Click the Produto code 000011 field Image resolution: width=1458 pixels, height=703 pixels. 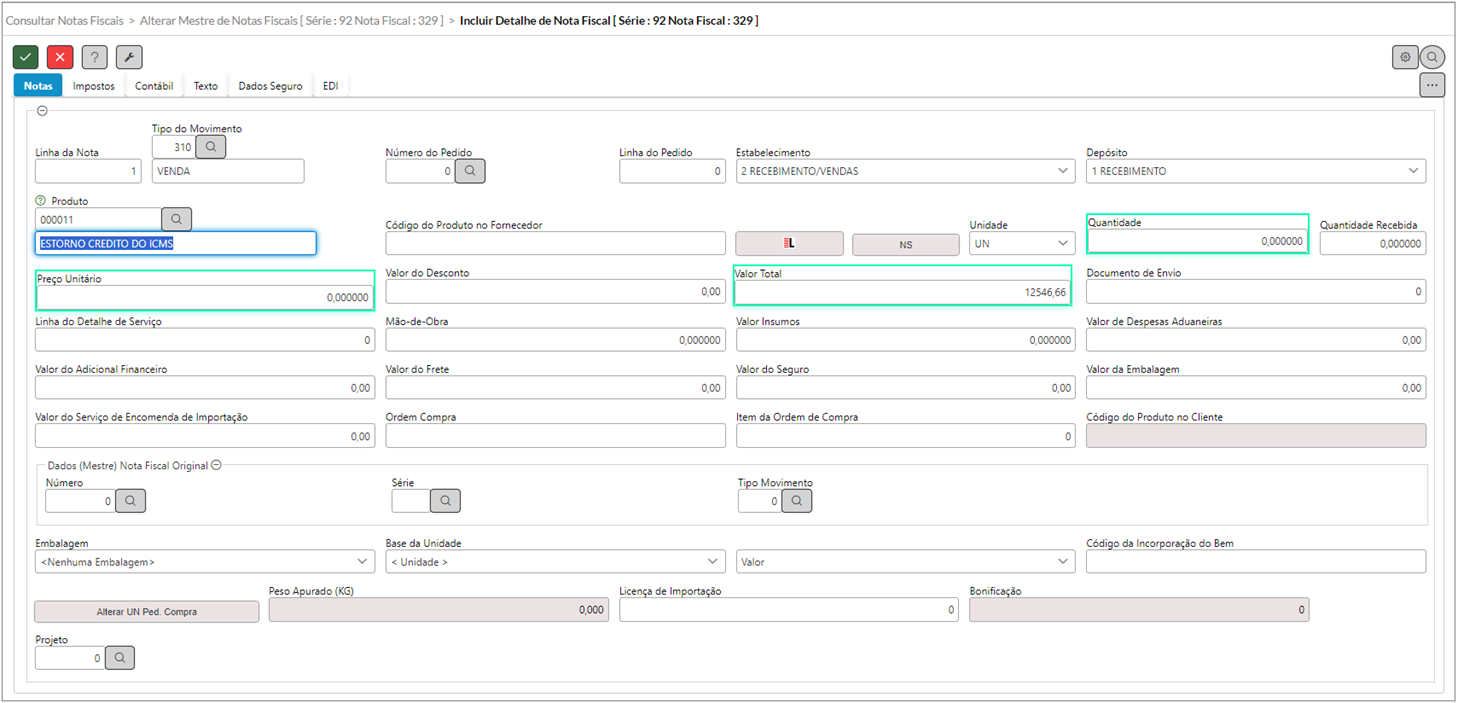[98, 218]
